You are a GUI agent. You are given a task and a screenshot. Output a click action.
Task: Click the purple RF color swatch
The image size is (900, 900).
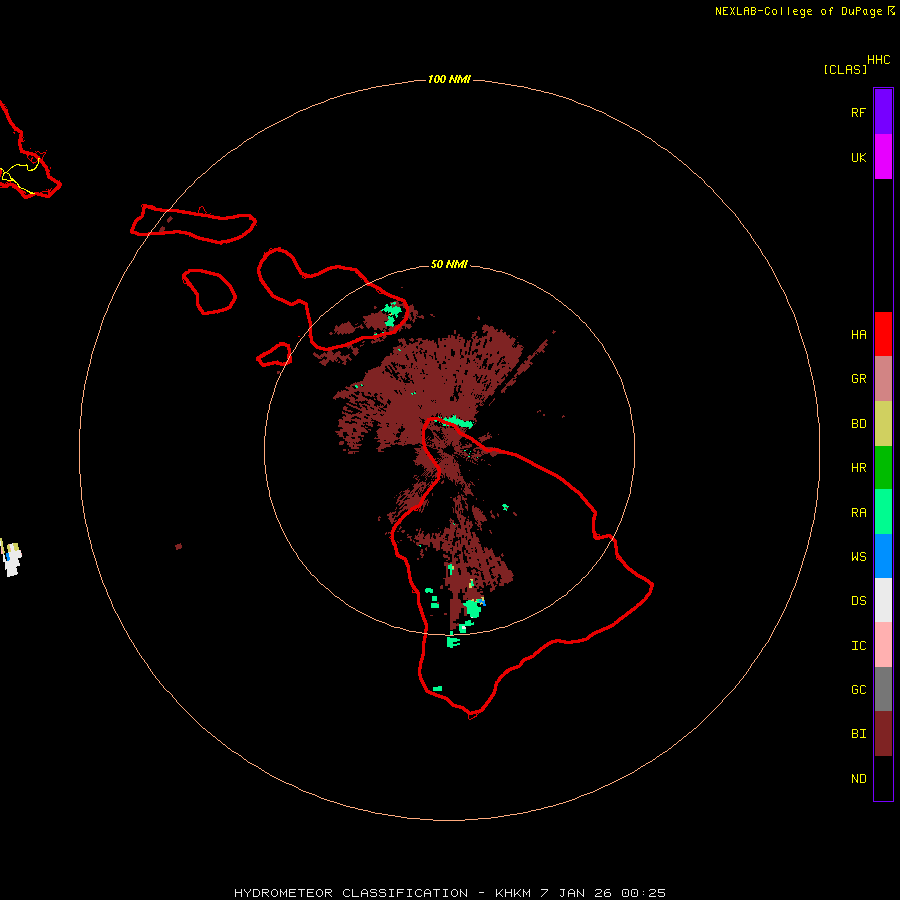(883, 112)
